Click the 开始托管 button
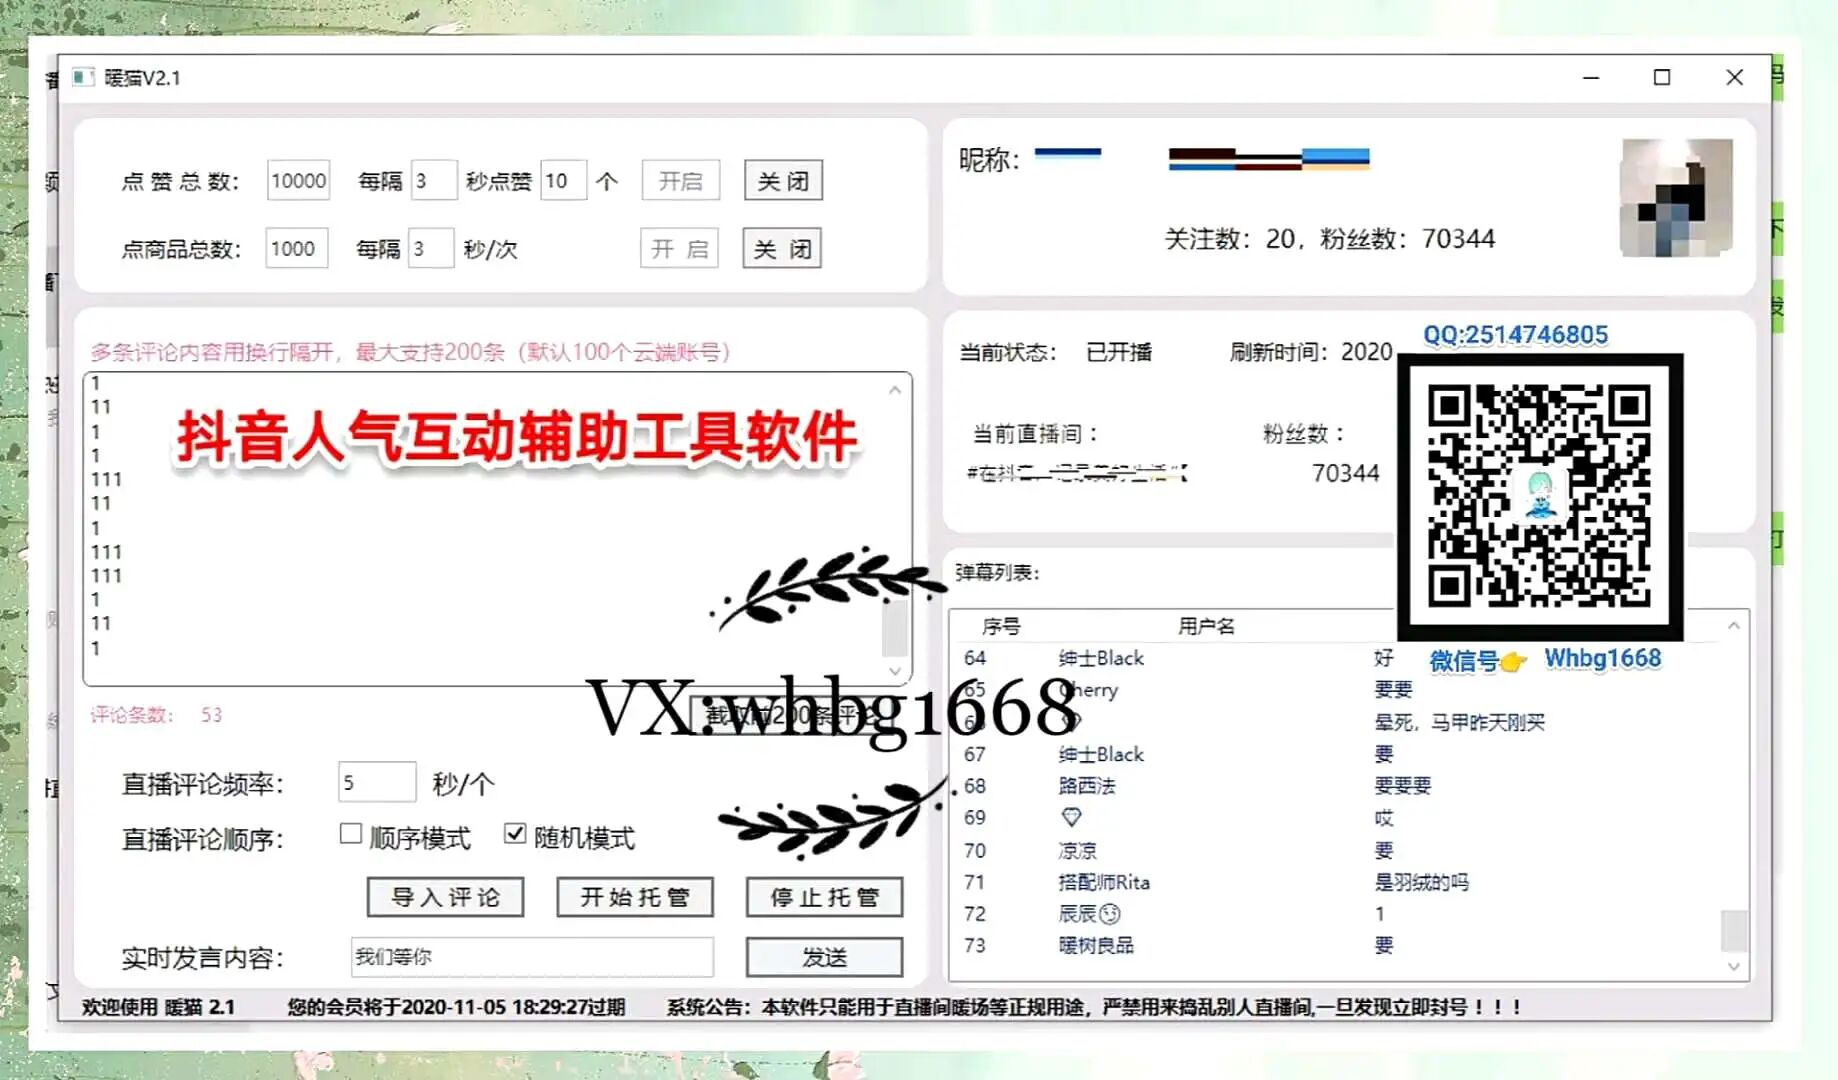The width and height of the screenshot is (1838, 1080). pyautogui.click(x=635, y=897)
